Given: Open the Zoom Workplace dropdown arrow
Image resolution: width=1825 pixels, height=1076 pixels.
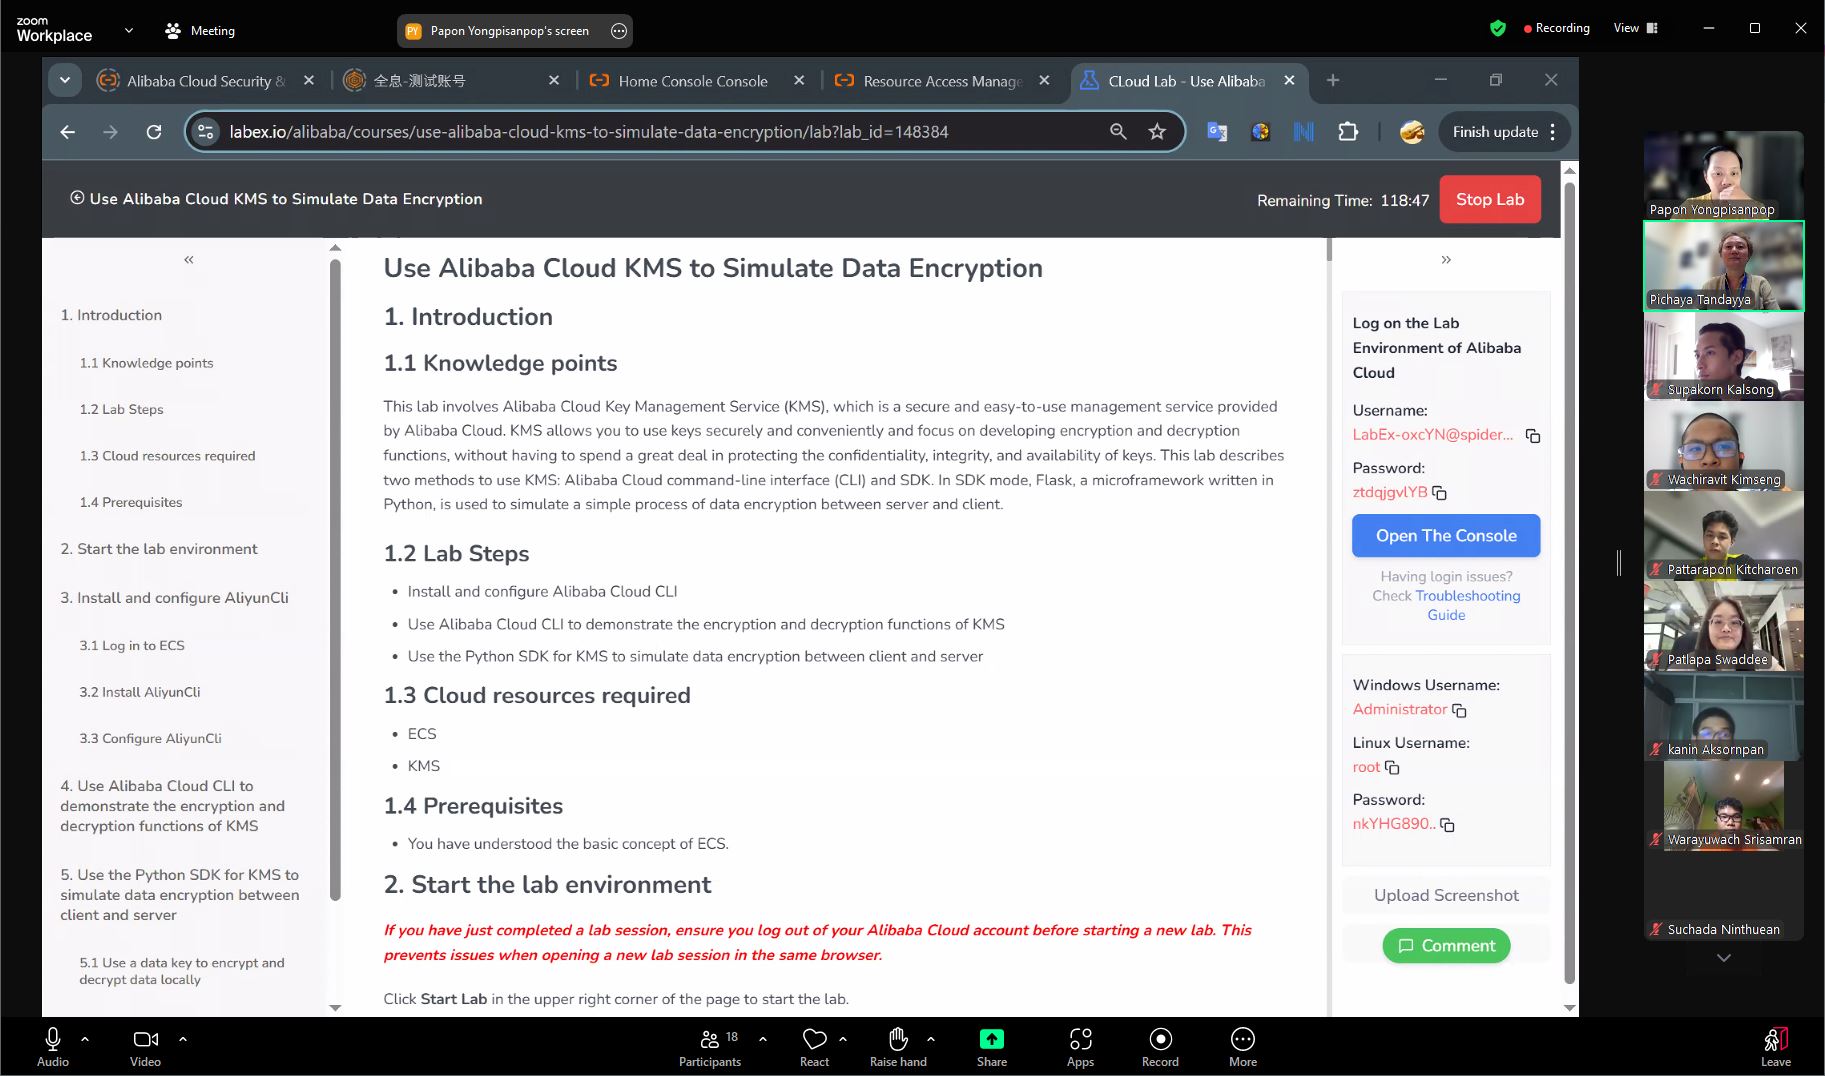Looking at the screenshot, I should pyautogui.click(x=129, y=30).
